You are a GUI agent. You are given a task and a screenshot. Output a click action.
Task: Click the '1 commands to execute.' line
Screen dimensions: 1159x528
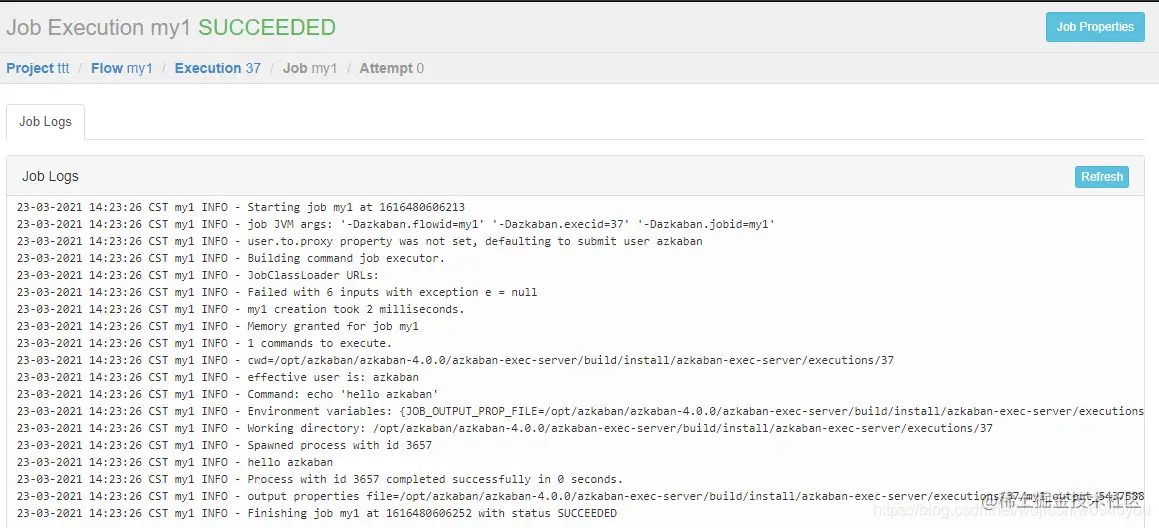pos(205,343)
